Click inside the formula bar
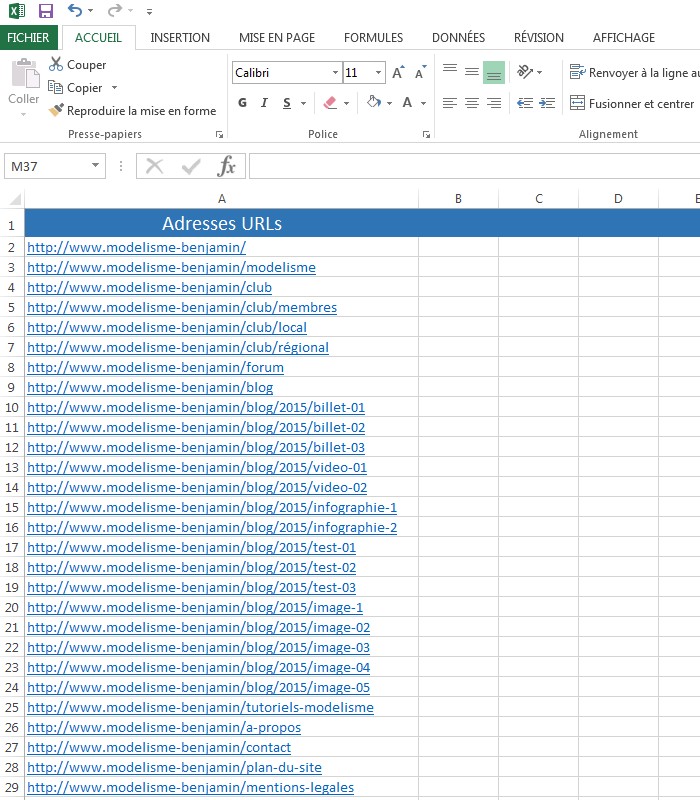This screenshot has width=700, height=800. (474, 166)
